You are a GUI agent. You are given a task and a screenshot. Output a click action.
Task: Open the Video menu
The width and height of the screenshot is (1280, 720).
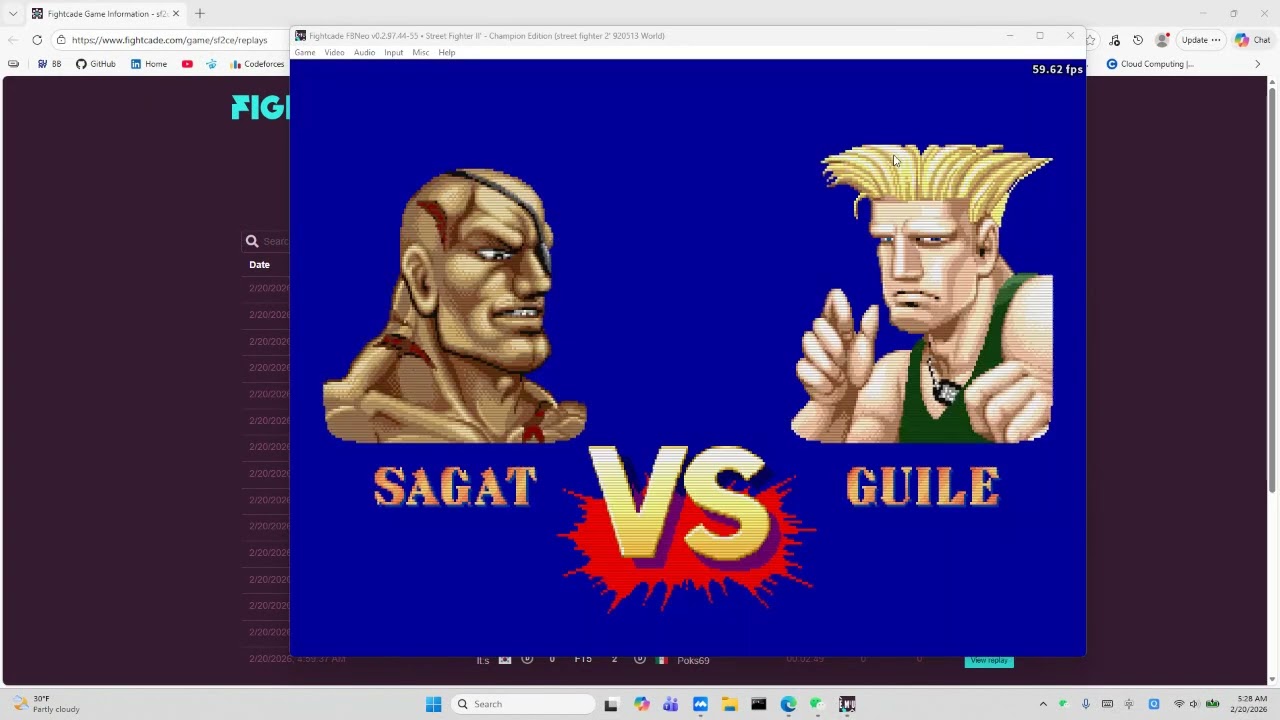click(x=334, y=53)
